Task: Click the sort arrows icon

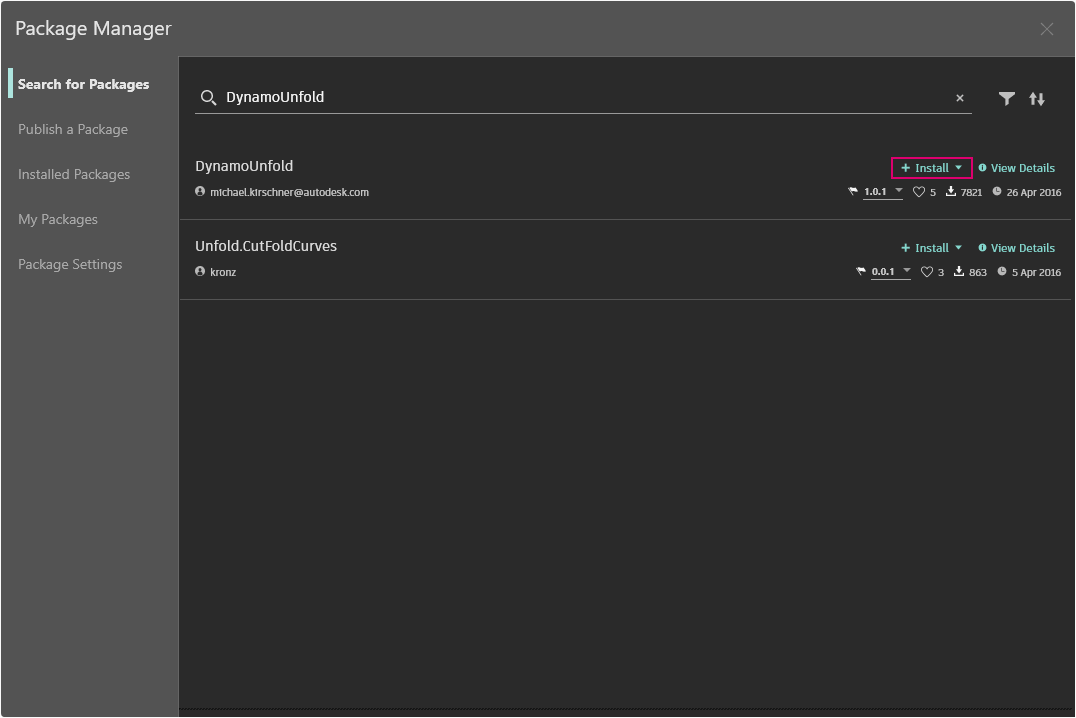Action: coord(1037,98)
